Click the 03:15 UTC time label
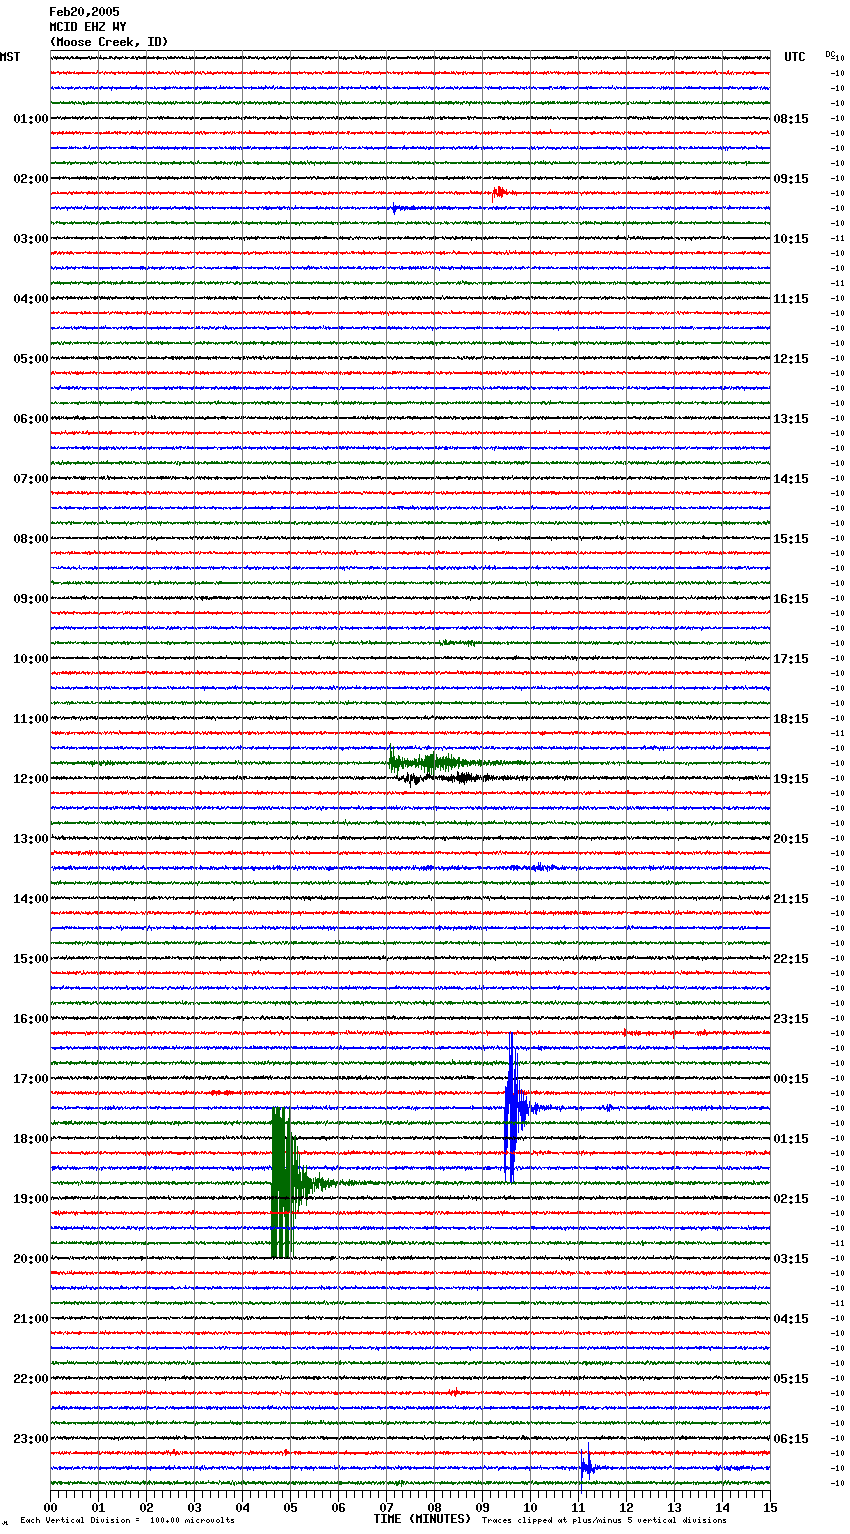 click(791, 1259)
